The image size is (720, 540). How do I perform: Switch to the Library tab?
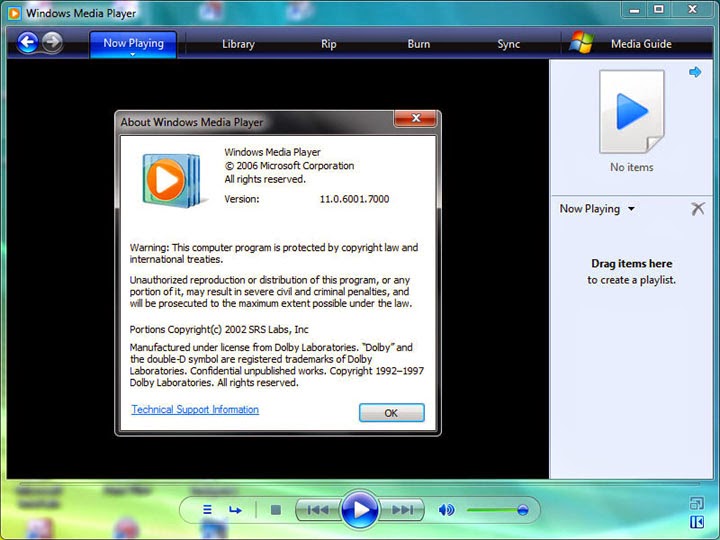238,44
